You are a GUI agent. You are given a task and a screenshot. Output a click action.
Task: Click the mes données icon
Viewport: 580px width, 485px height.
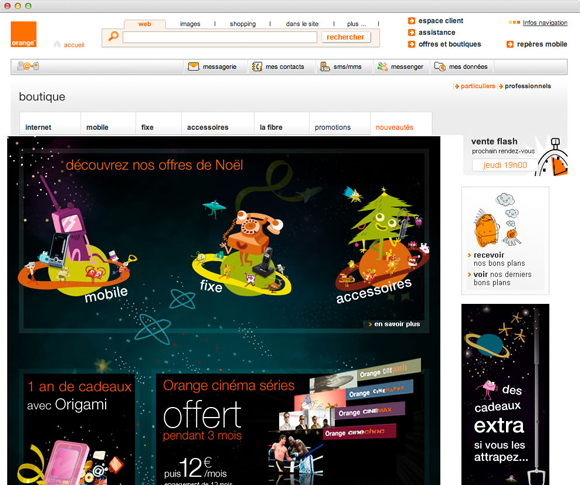pos(439,67)
